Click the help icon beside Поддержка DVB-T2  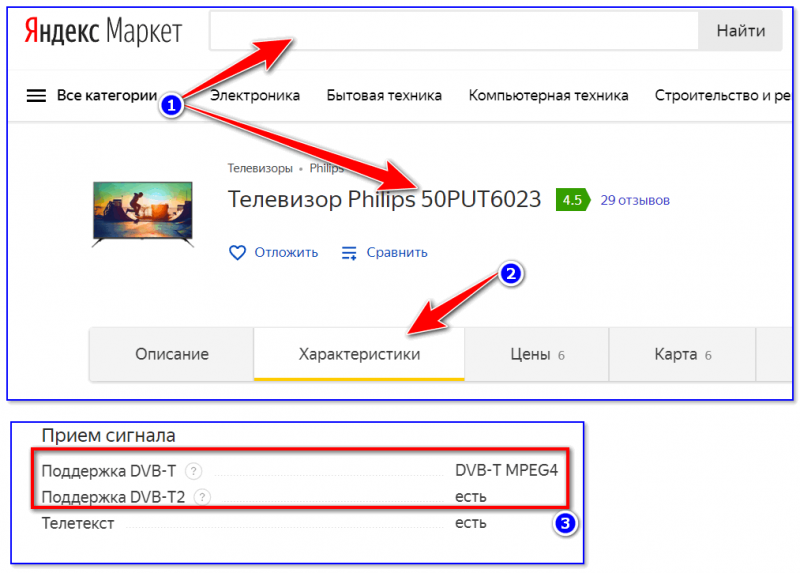pyautogui.click(x=203, y=497)
